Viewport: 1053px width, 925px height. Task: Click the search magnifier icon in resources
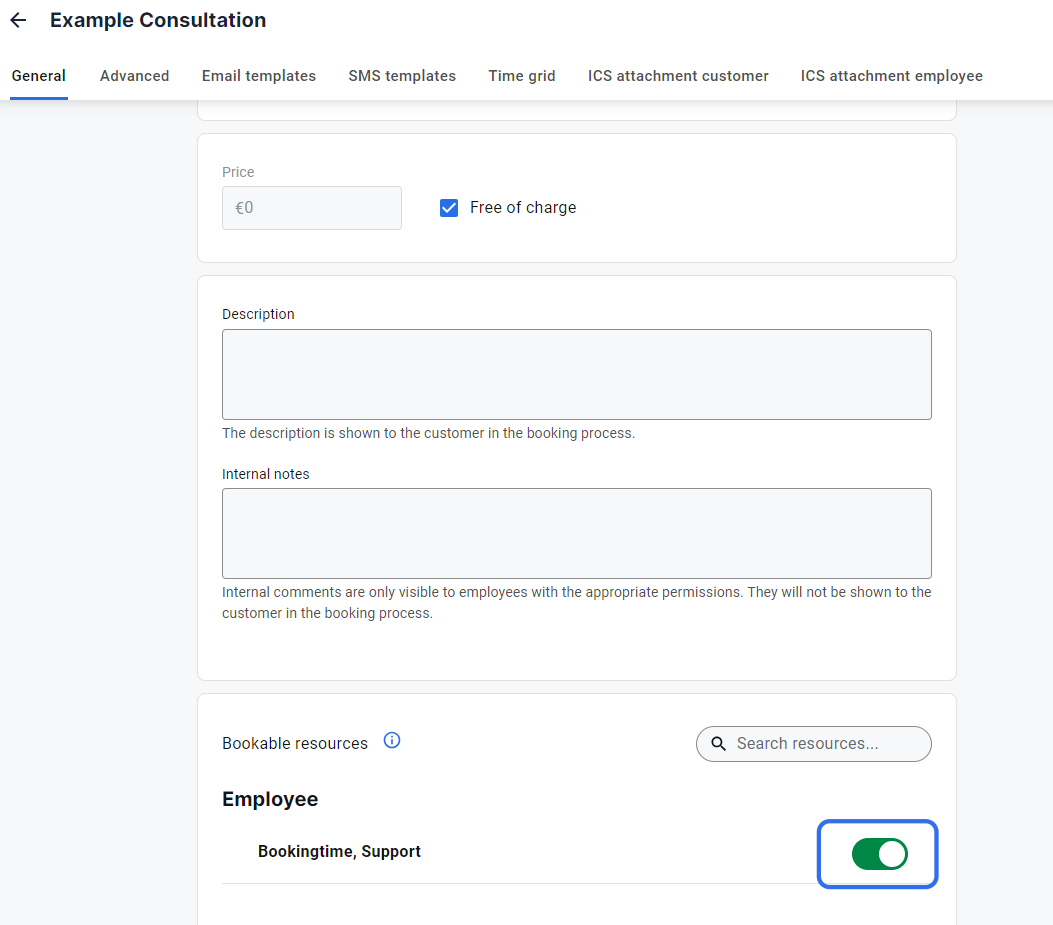(x=719, y=744)
